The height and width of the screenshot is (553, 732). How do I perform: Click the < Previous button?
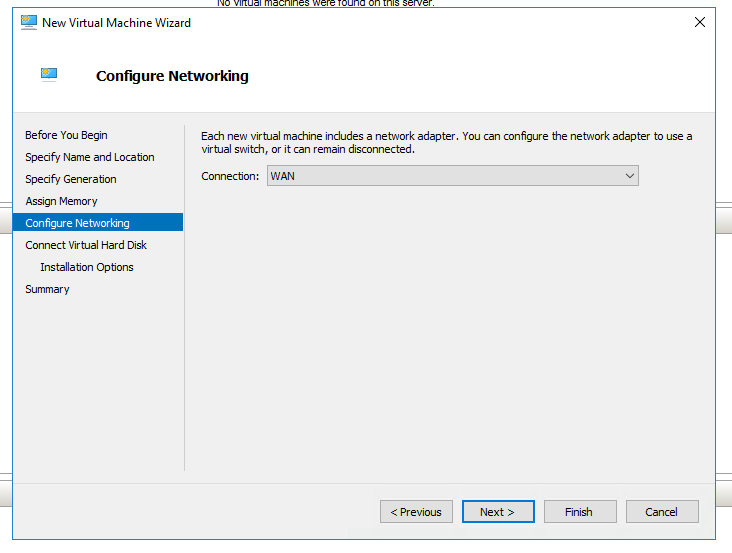tap(416, 512)
